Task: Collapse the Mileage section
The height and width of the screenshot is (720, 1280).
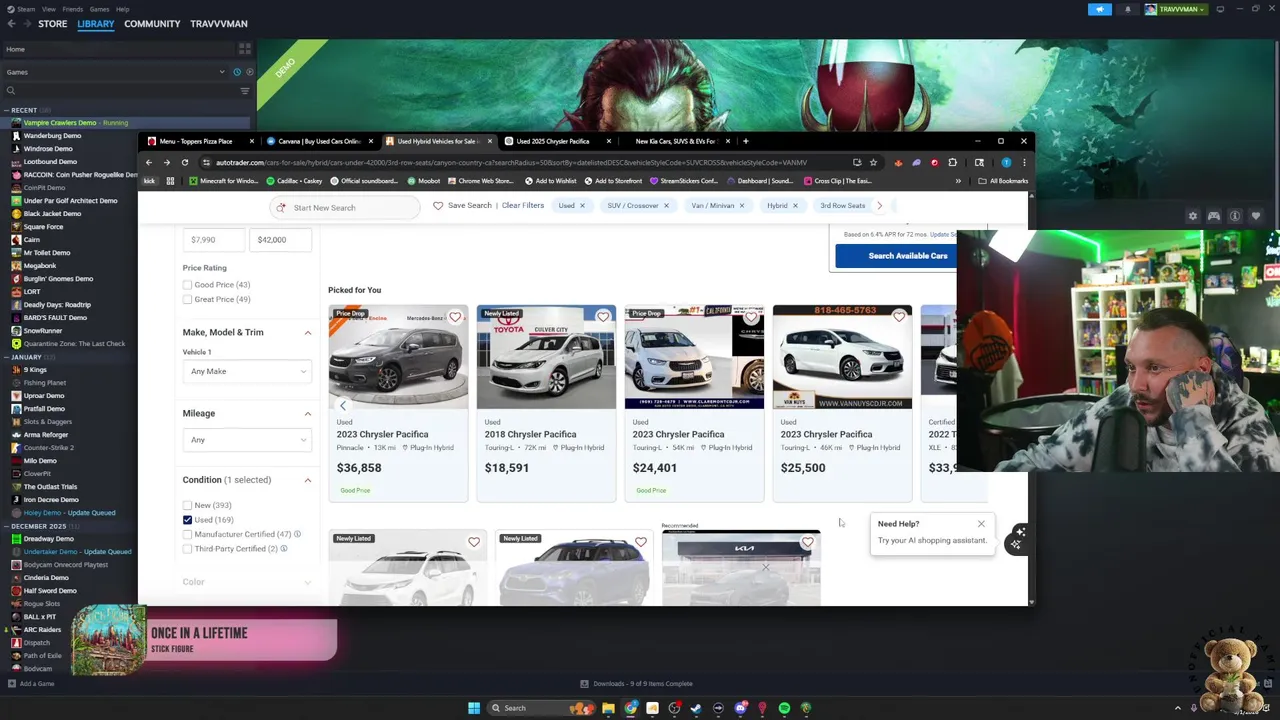Action: click(307, 414)
